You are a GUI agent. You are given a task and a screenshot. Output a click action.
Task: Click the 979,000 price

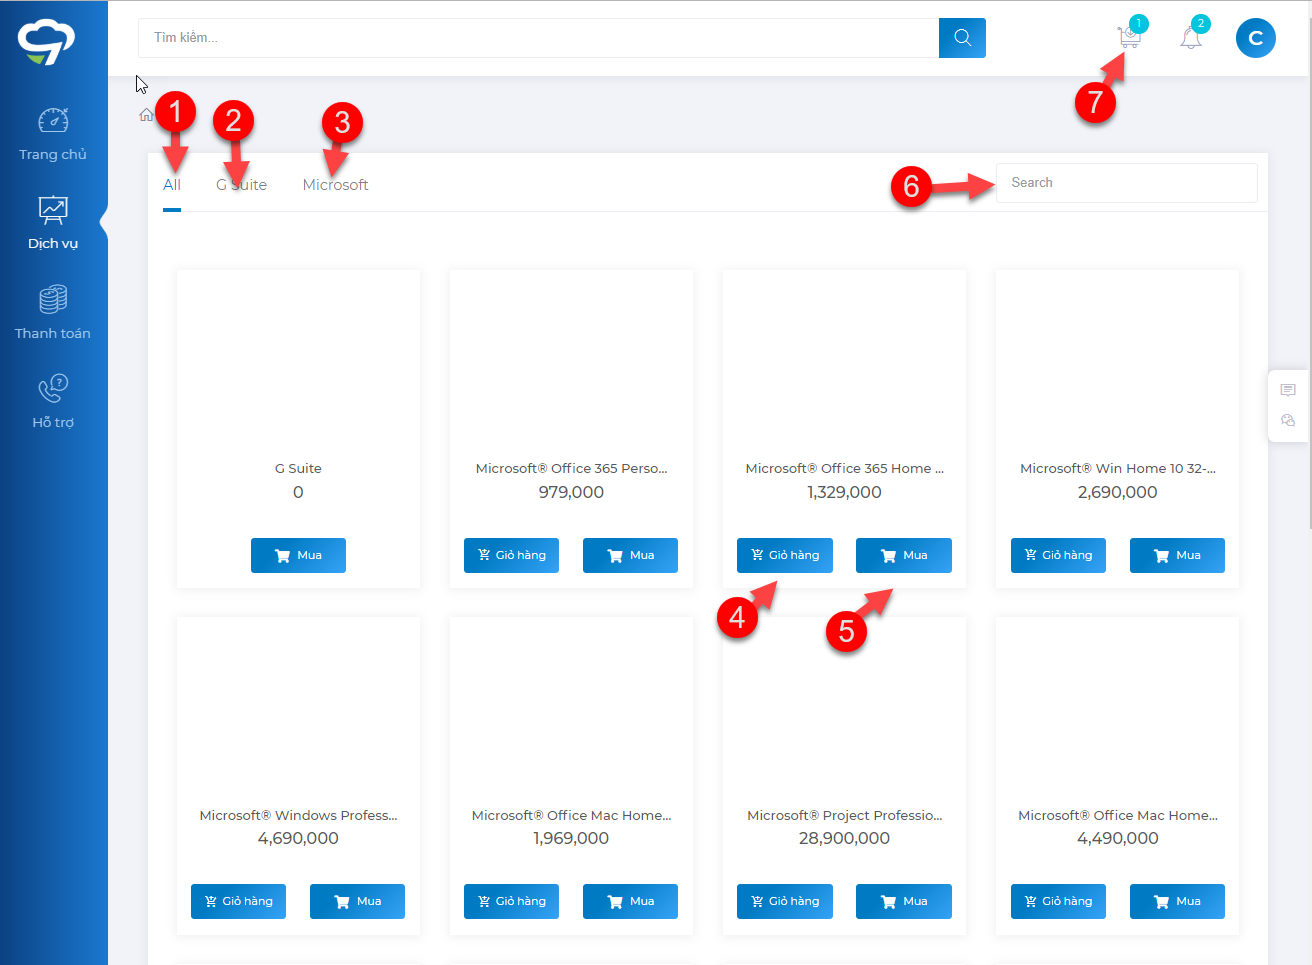coord(571,492)
